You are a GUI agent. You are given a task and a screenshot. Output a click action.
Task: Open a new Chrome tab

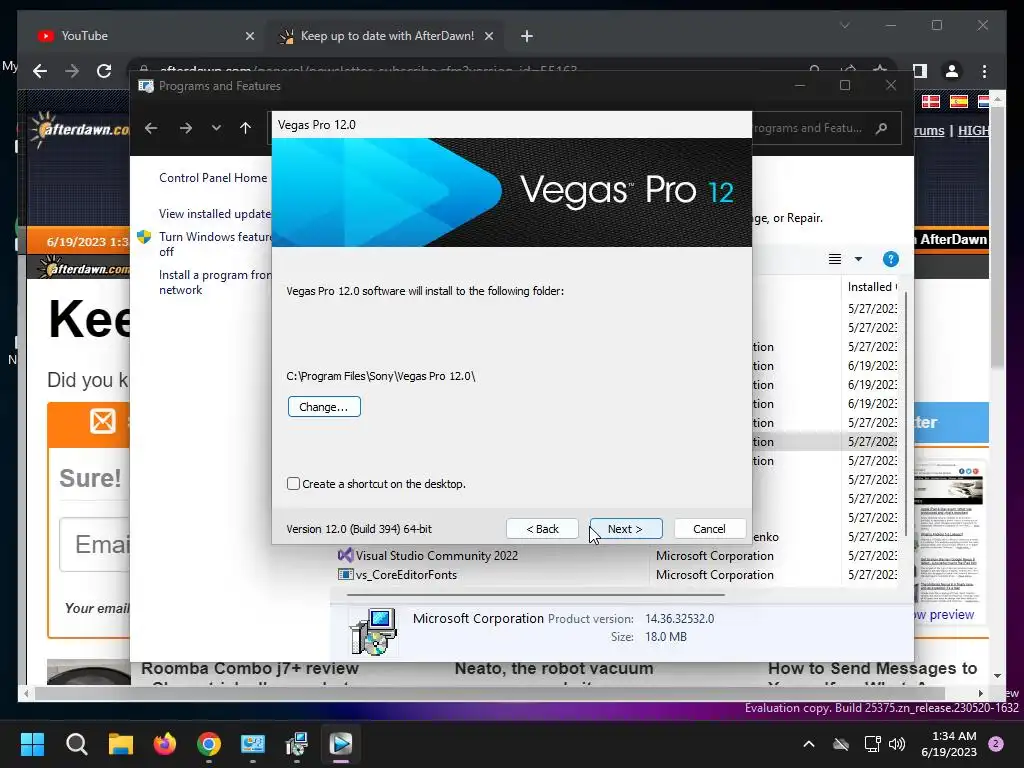527,37
